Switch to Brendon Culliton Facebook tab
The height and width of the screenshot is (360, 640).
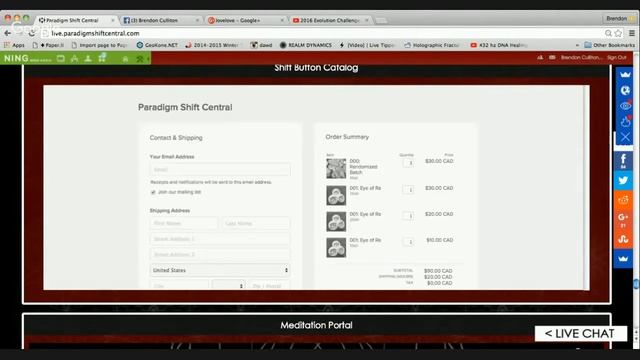(x=155, y=20)
